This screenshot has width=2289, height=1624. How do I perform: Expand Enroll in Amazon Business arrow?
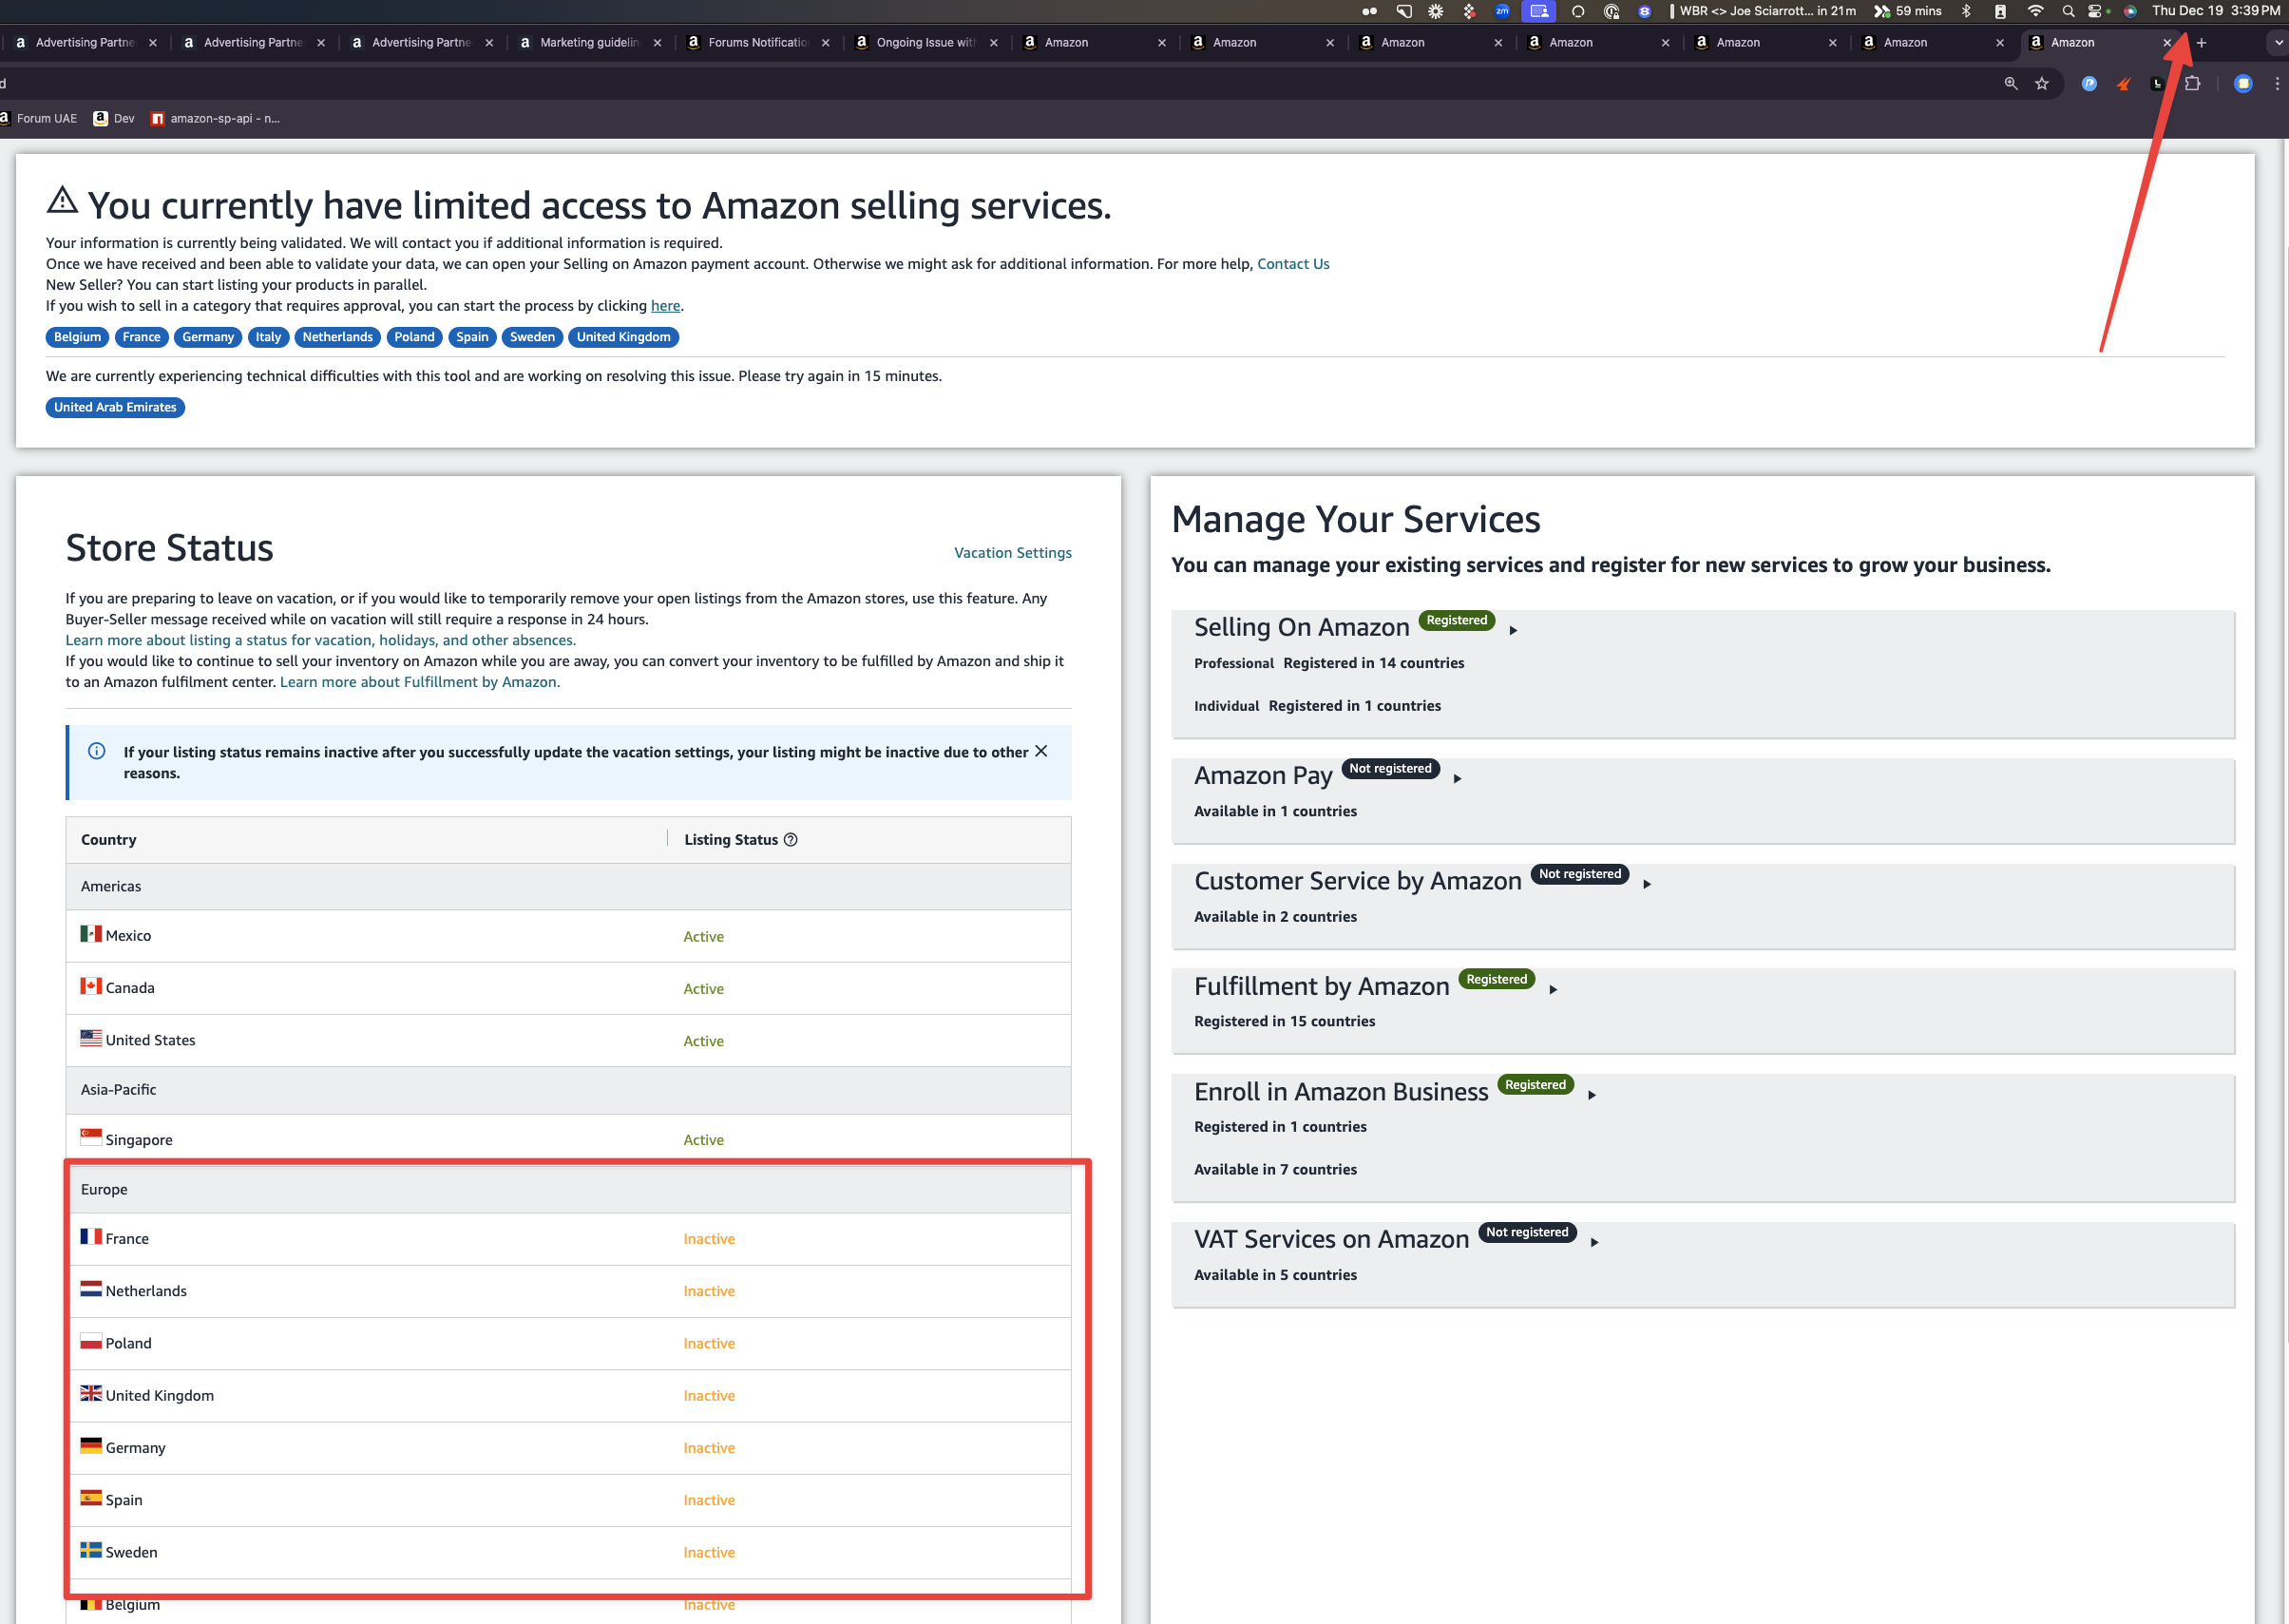(x=1591, y=1095)
